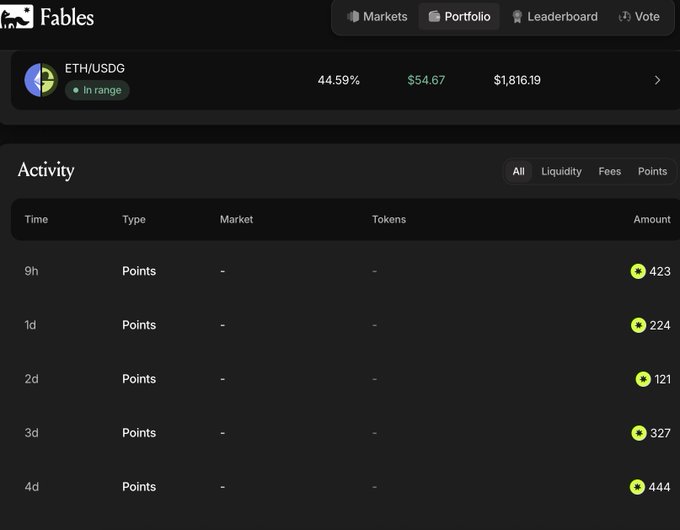Click the 44.59% value

(339, 80)
